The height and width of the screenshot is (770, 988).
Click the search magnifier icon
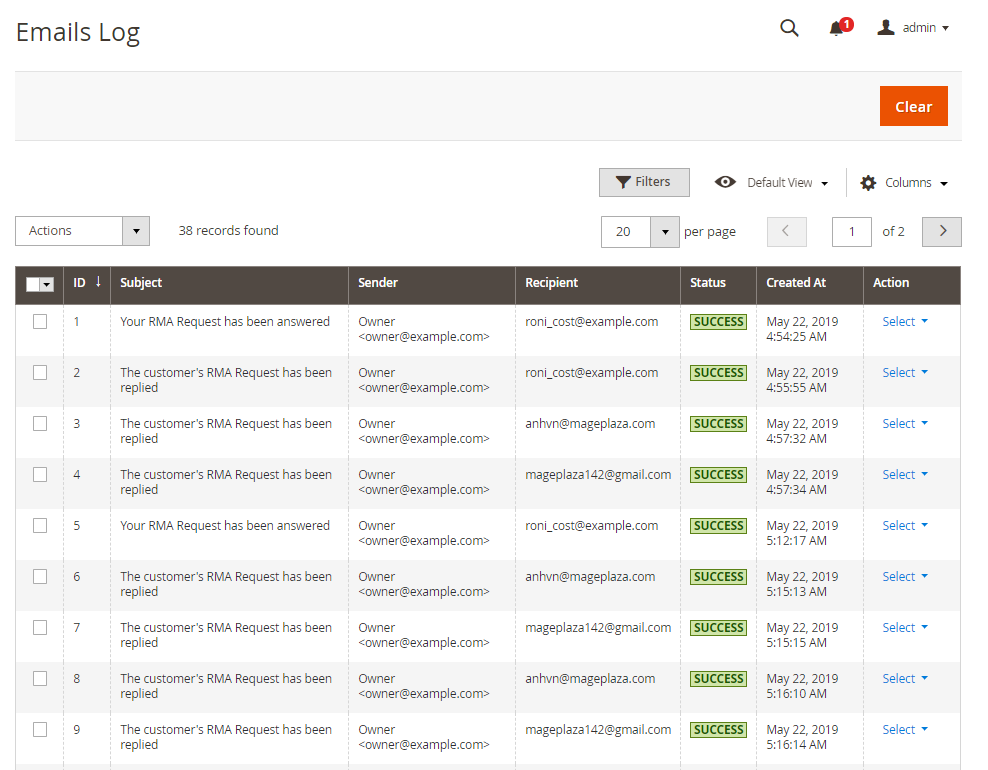point(789,28)
